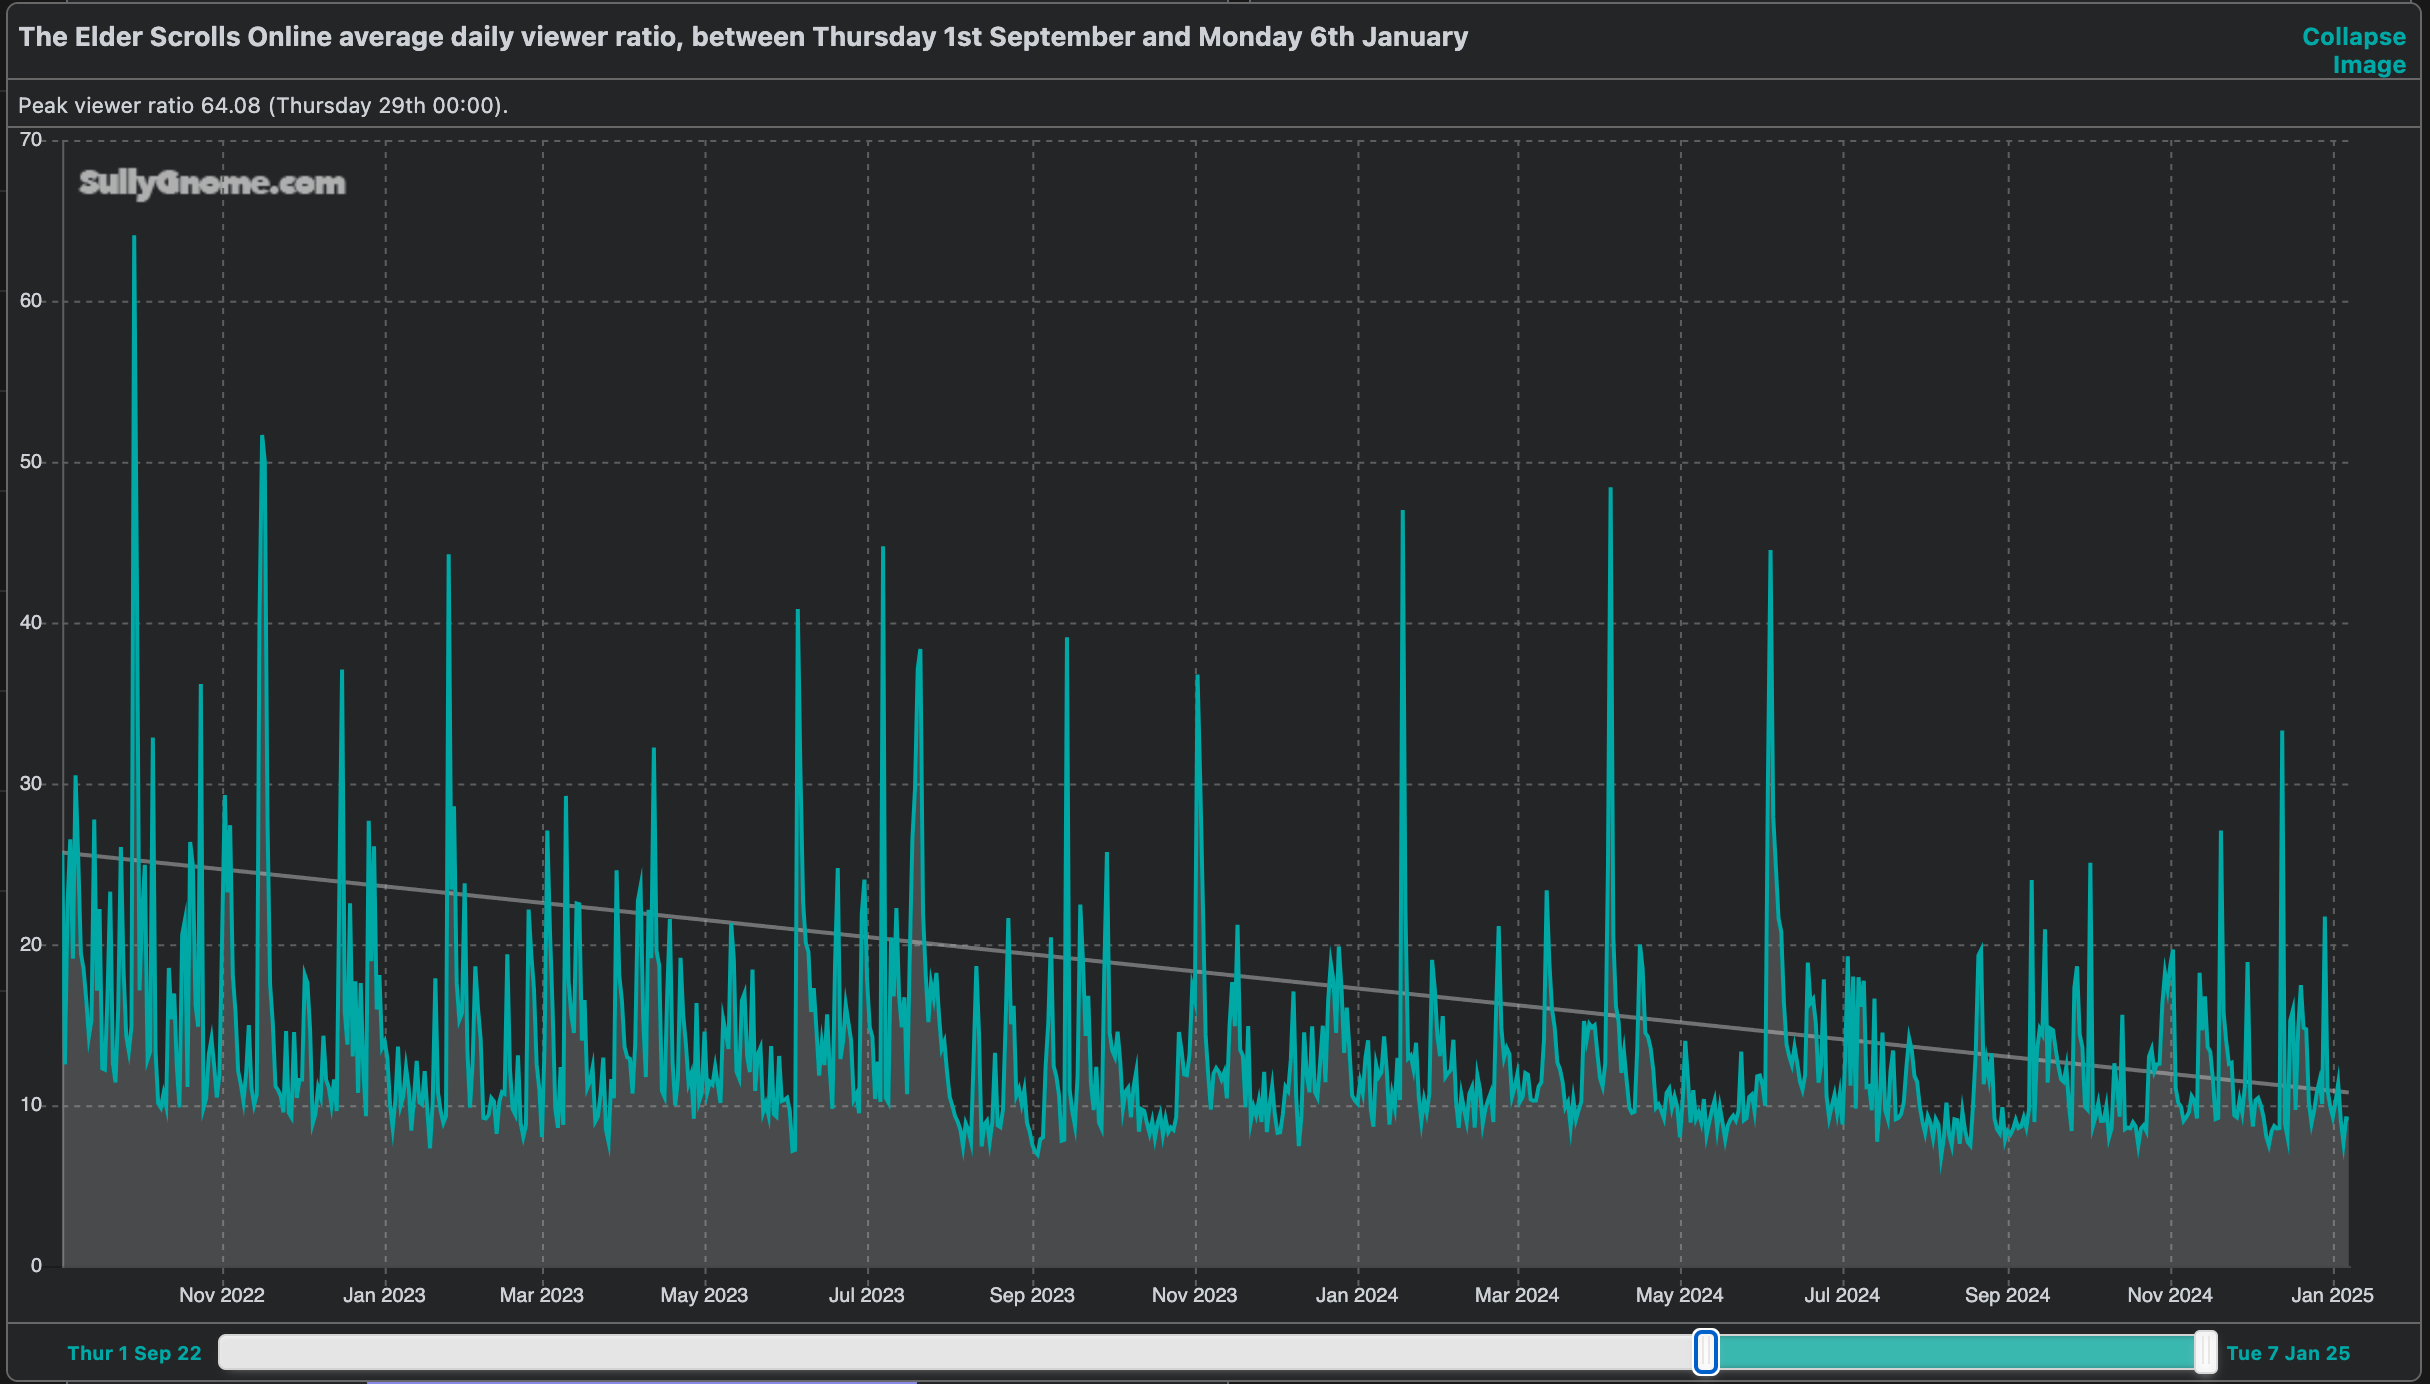Click the 'Nov 2023' axis label
Viewport: 2430px width, 1384px height.
coord(1194,1295)
